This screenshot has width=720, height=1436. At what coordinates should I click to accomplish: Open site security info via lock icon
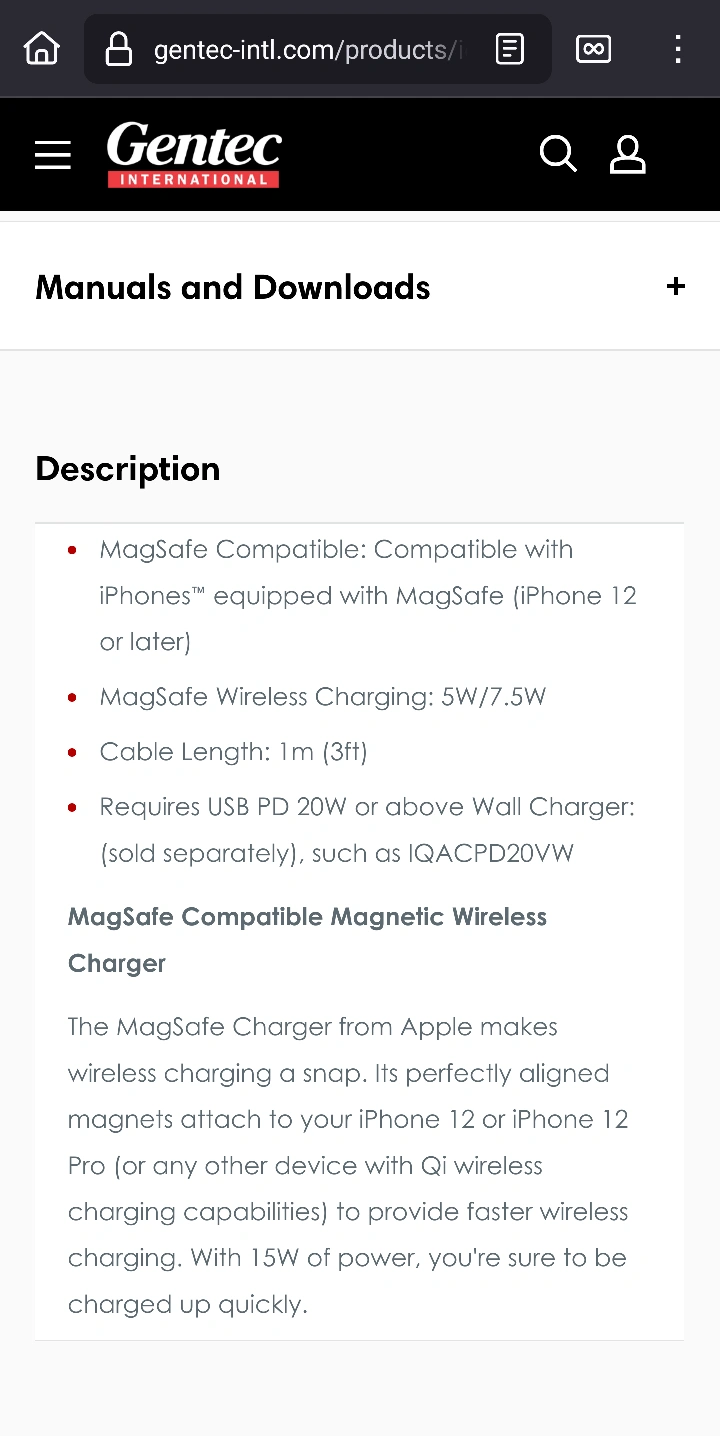coord(119,49)
